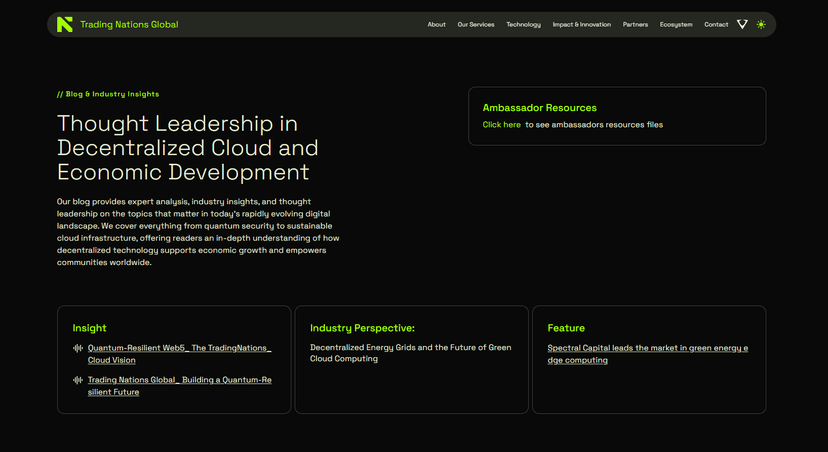Click audio waveform icon beside Quantum-Resilient Web5
The image size is (828, 452).
[78, 348]
